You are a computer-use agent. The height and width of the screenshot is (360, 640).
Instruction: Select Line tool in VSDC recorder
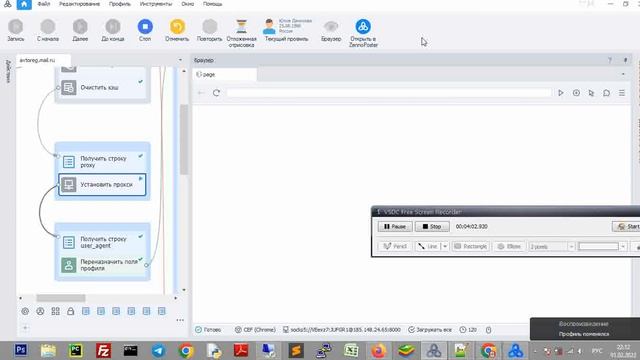tap(428, 247)
